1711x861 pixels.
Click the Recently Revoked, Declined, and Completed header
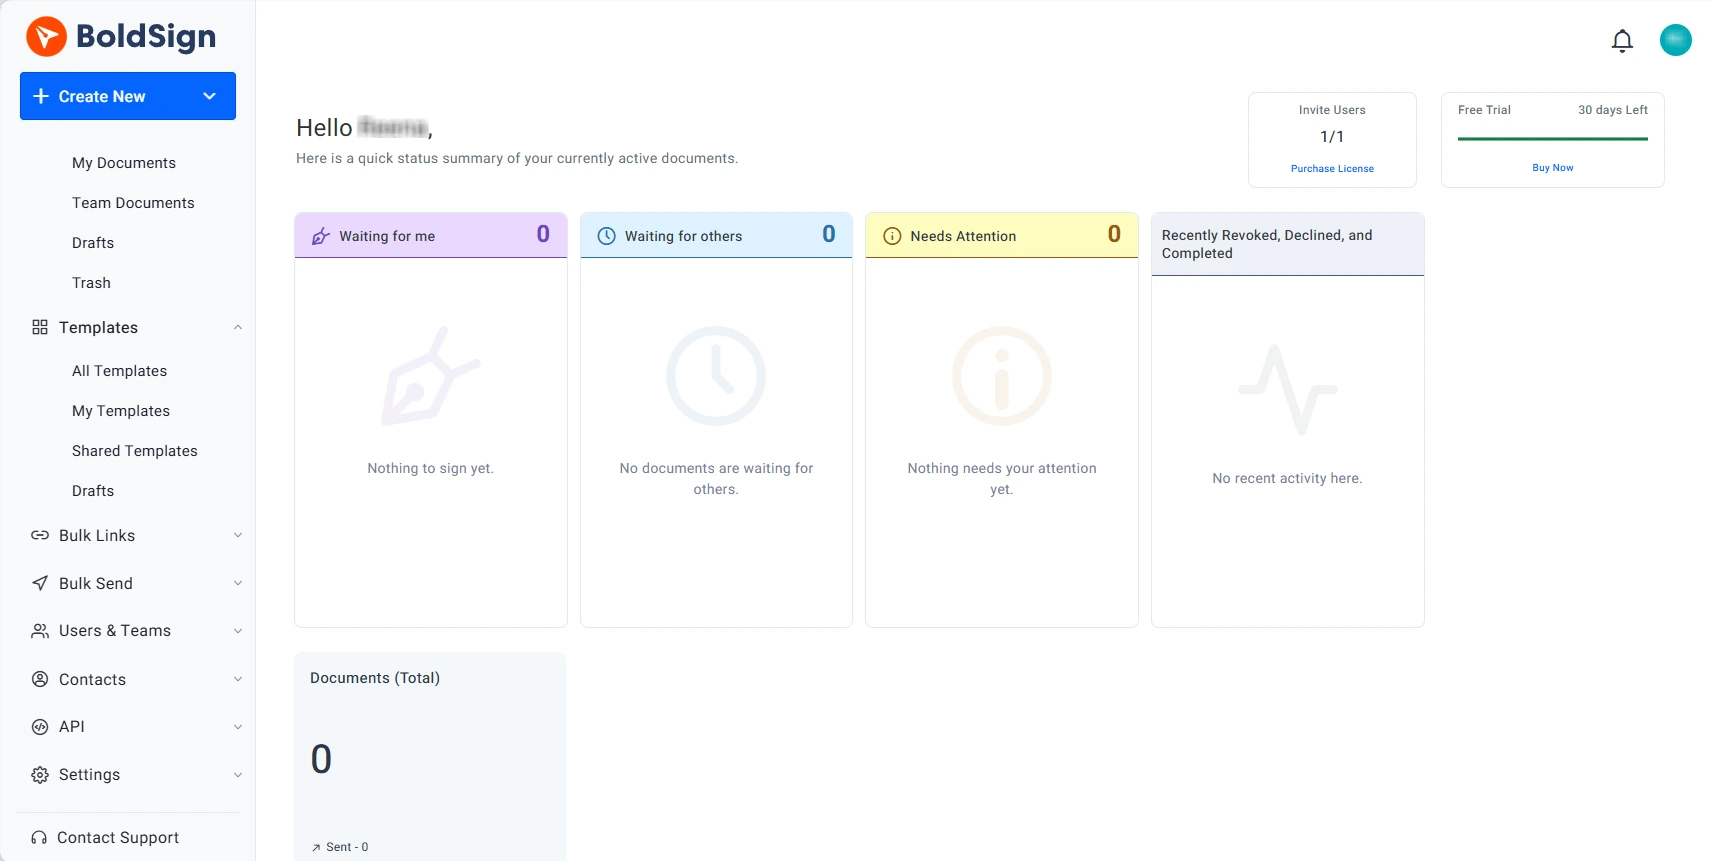pyautogui.click(x=1288, y=244)
